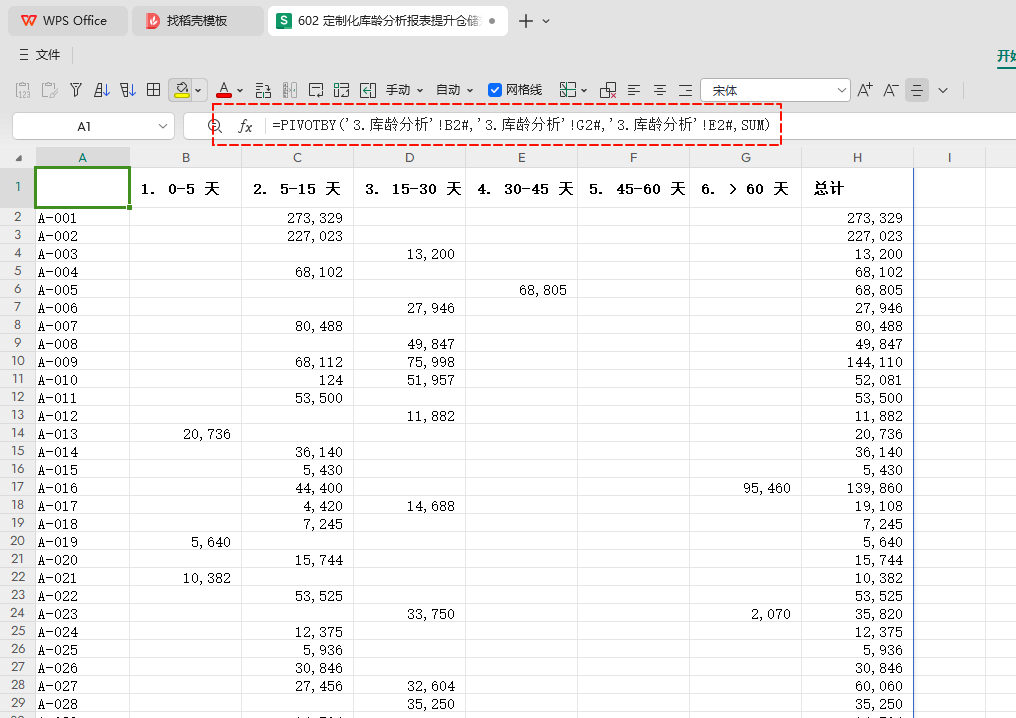Click the borders grid icon

[x=154, y=90]
